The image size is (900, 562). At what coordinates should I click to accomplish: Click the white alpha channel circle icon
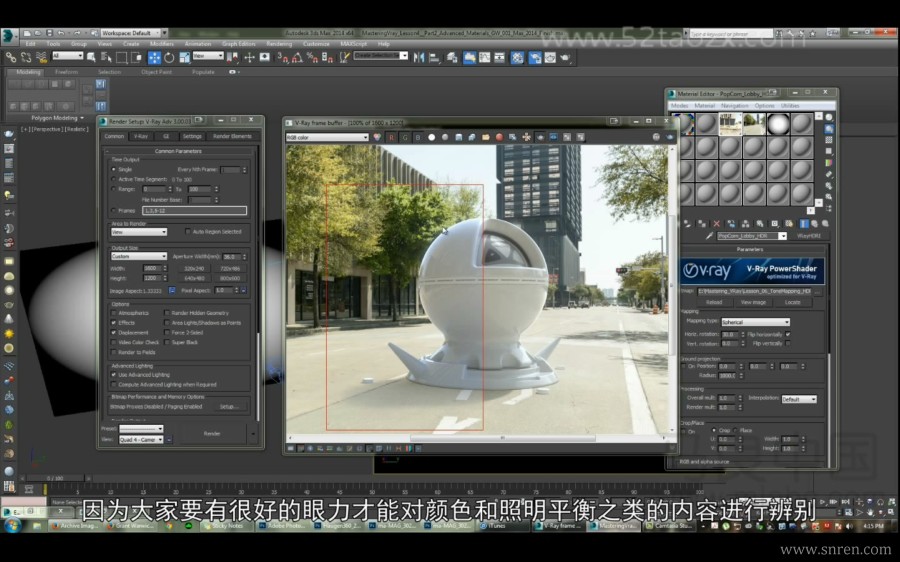tap(431, 137)
